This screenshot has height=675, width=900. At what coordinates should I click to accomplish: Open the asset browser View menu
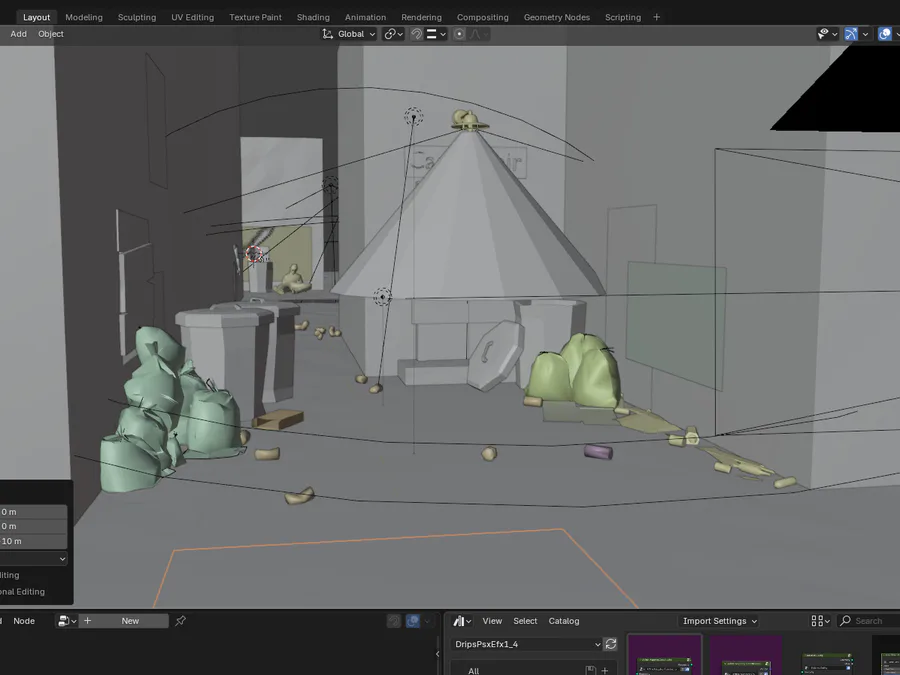(x=492, y=621)
